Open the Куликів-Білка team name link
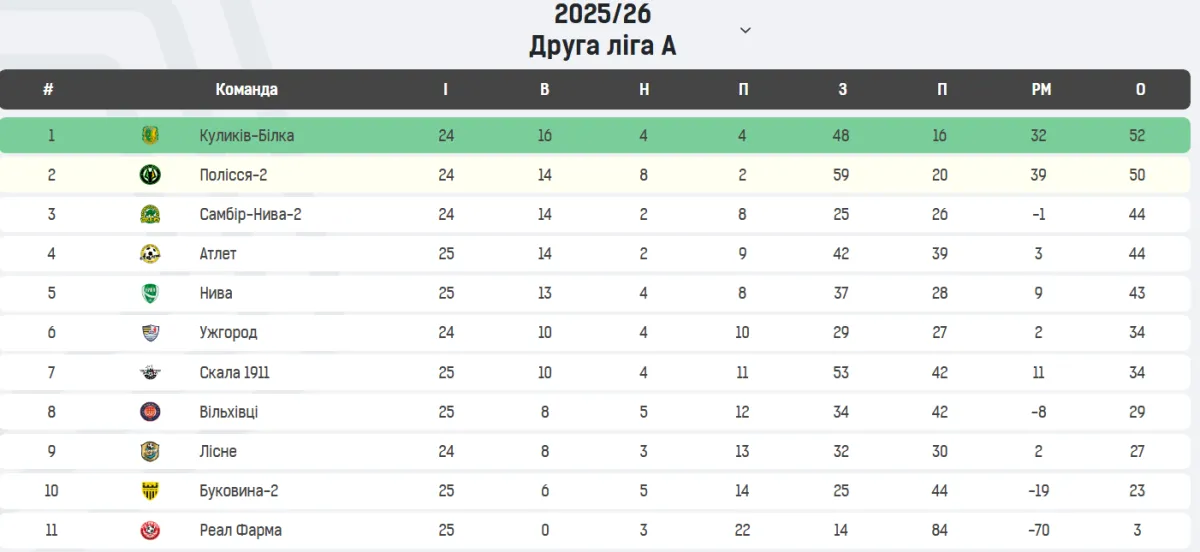The image size is (1200, 552). pos(246,135)
